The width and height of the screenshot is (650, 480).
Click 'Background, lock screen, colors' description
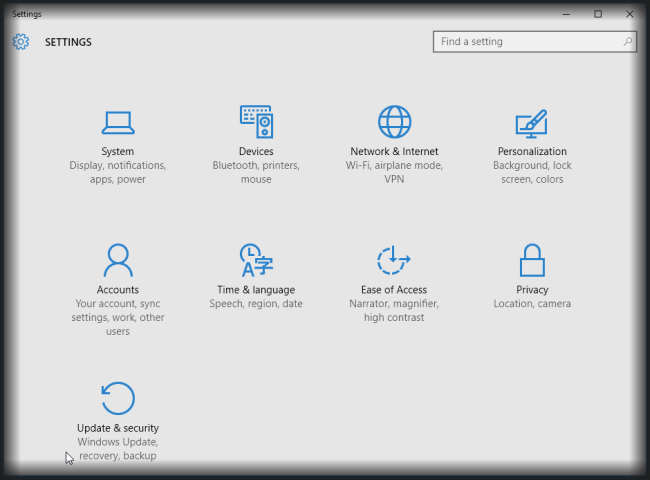coord(532,172)
